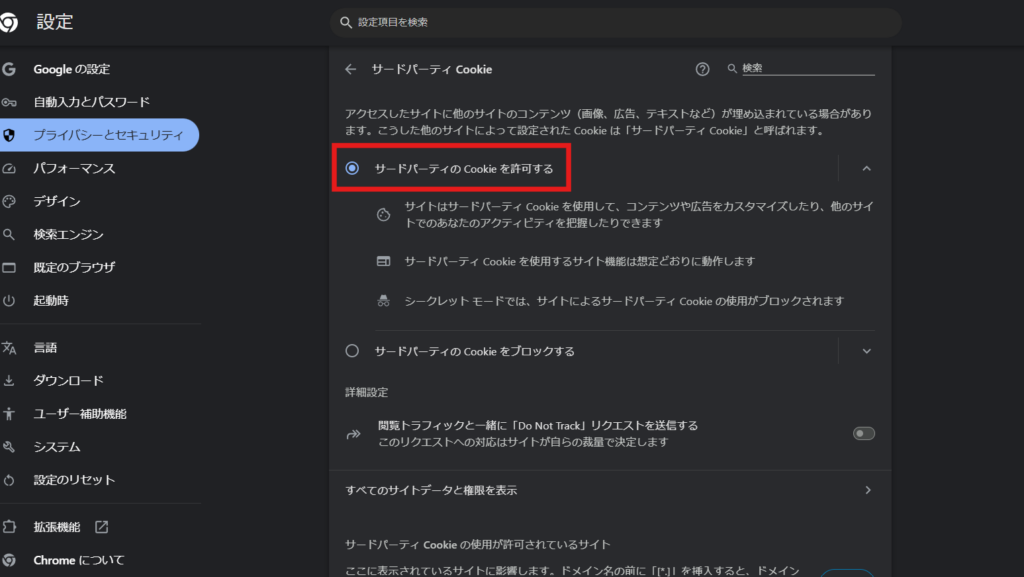Screen dimensions: 1024x577
Task: Click すべてのサイトデータと権限を表示 row
Action: pyautogui.click(x=610, y=490)
